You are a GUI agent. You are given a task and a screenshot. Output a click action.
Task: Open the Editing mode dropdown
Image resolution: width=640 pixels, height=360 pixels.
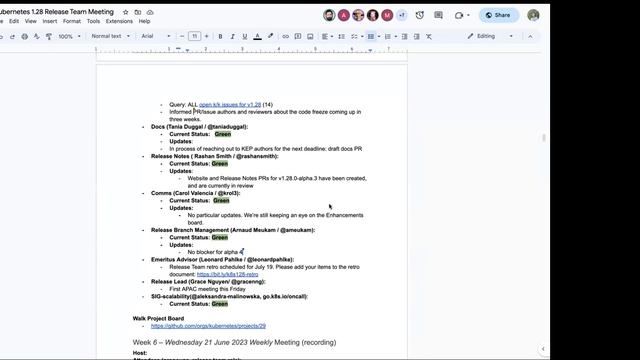(x=490, y=36)
